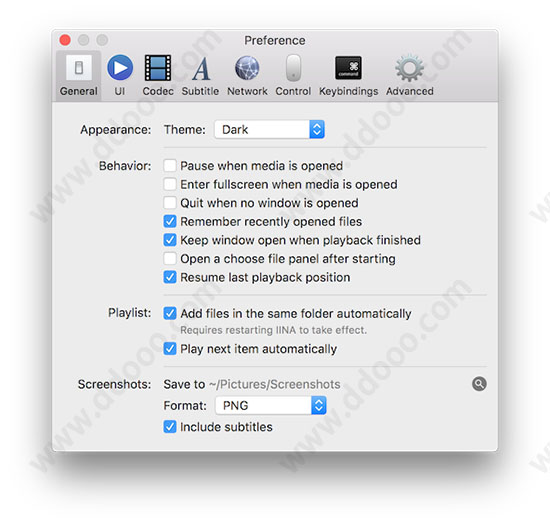Open Codec preferences filmstrip icon

pyautogui.click(x=158, y=68)
